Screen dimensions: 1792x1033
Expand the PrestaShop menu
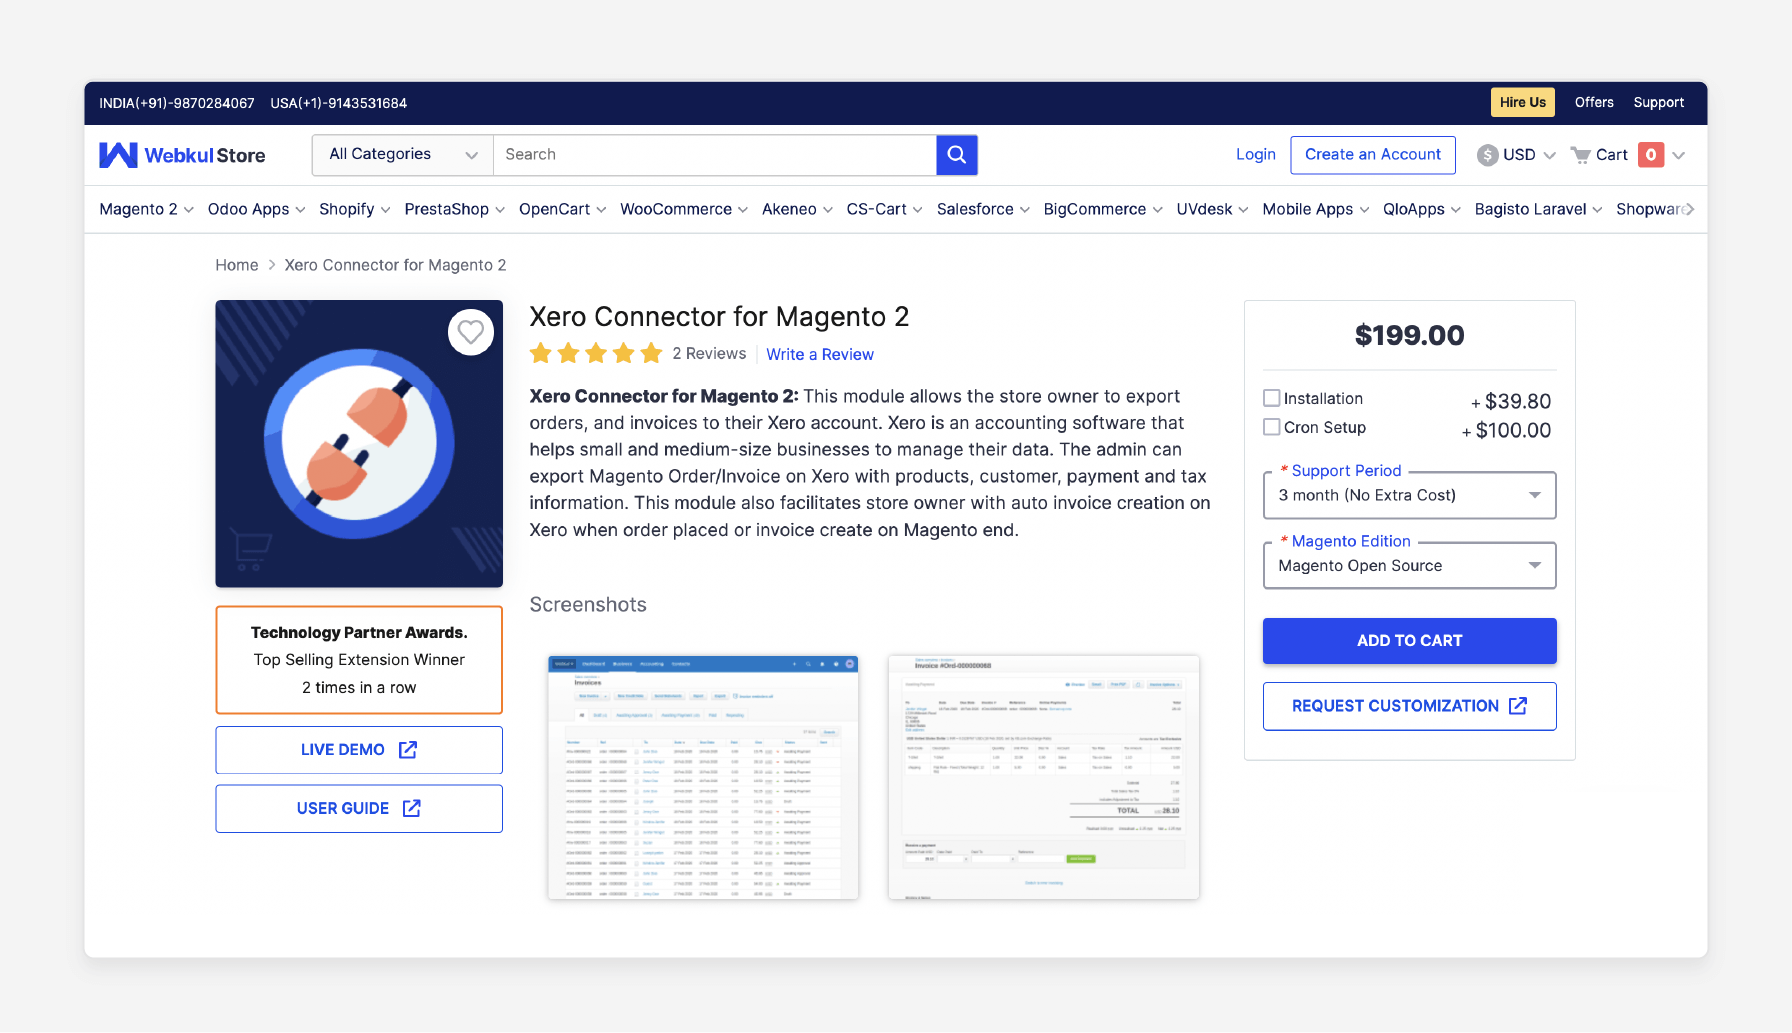click(454, 209)
